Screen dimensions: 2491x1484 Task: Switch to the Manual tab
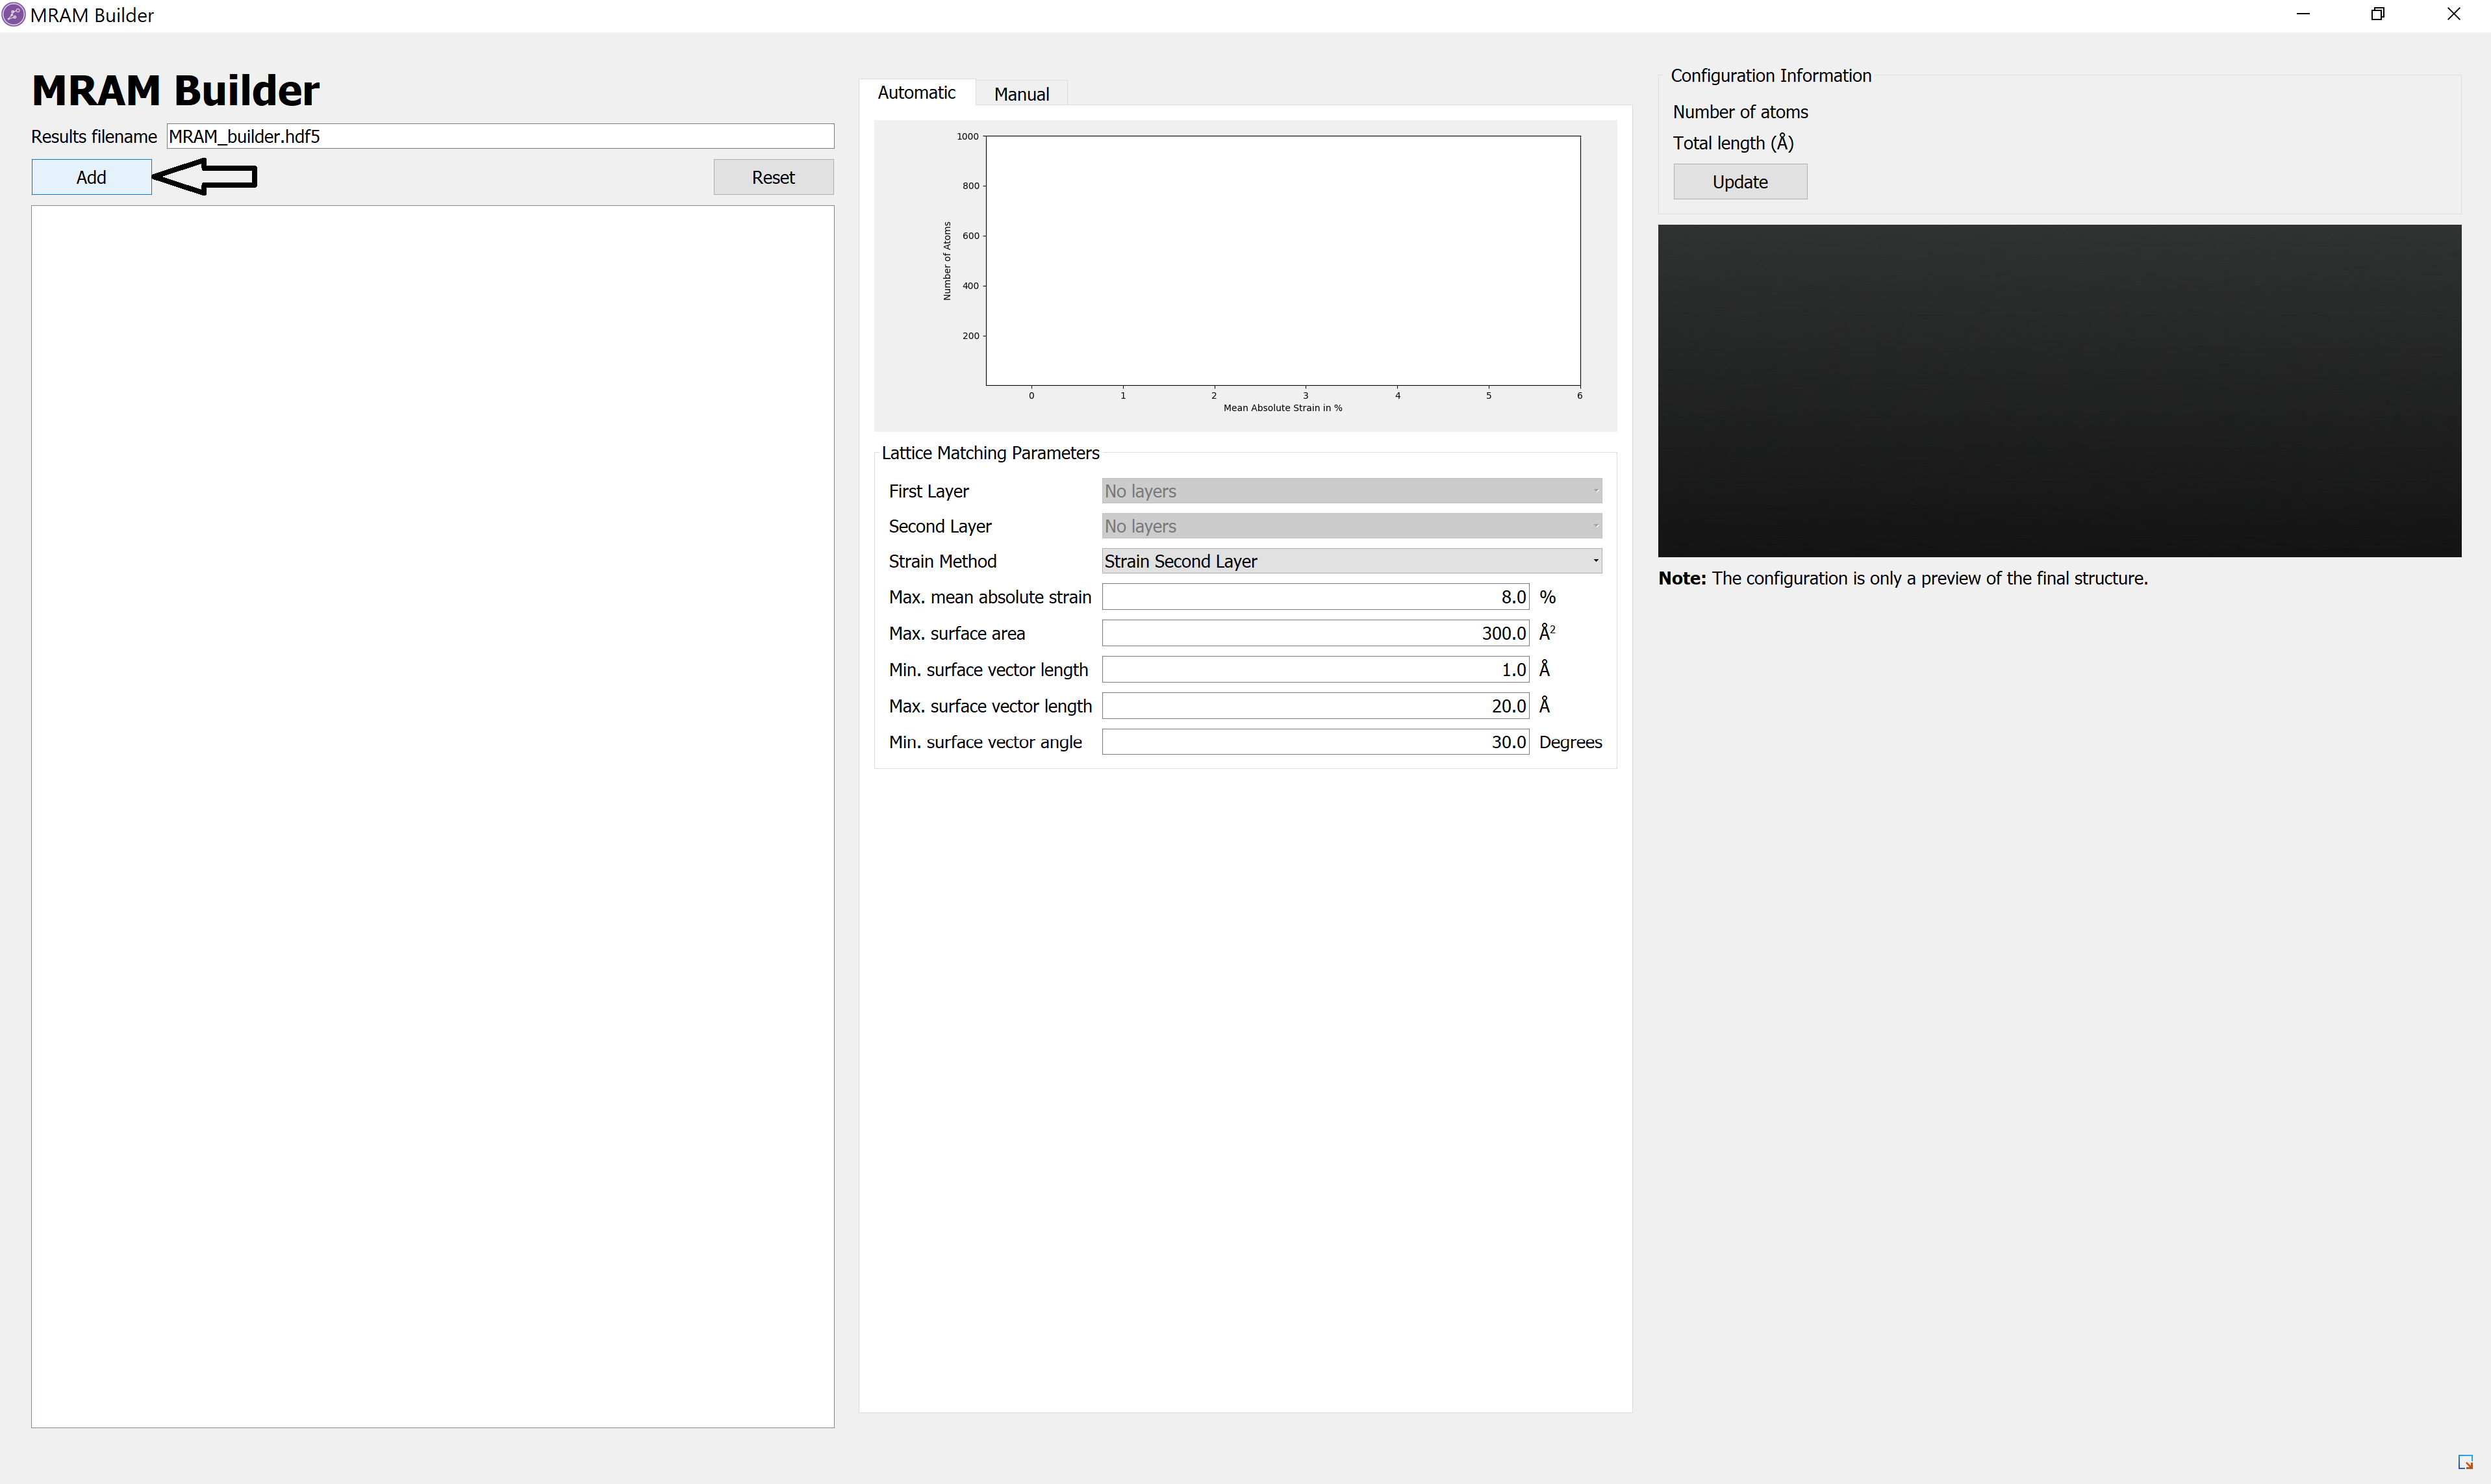point(1021,94)
